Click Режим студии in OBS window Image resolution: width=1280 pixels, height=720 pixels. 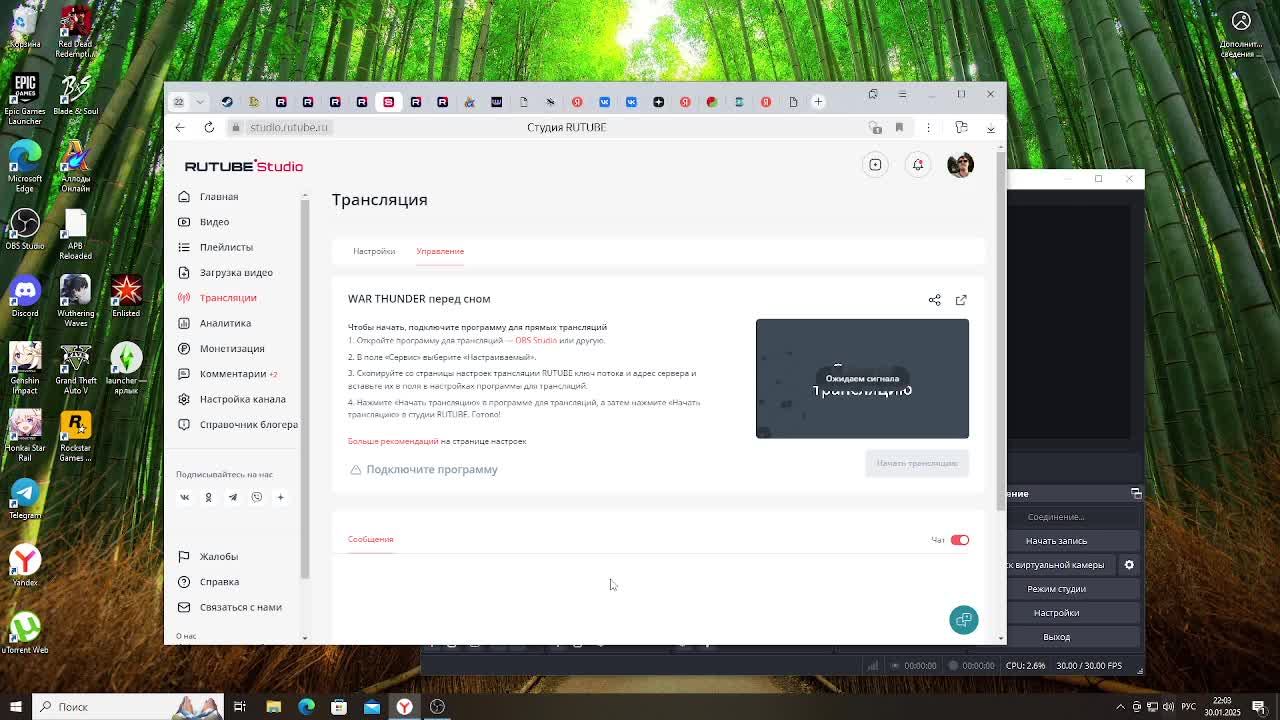[x=1056, y=589]
